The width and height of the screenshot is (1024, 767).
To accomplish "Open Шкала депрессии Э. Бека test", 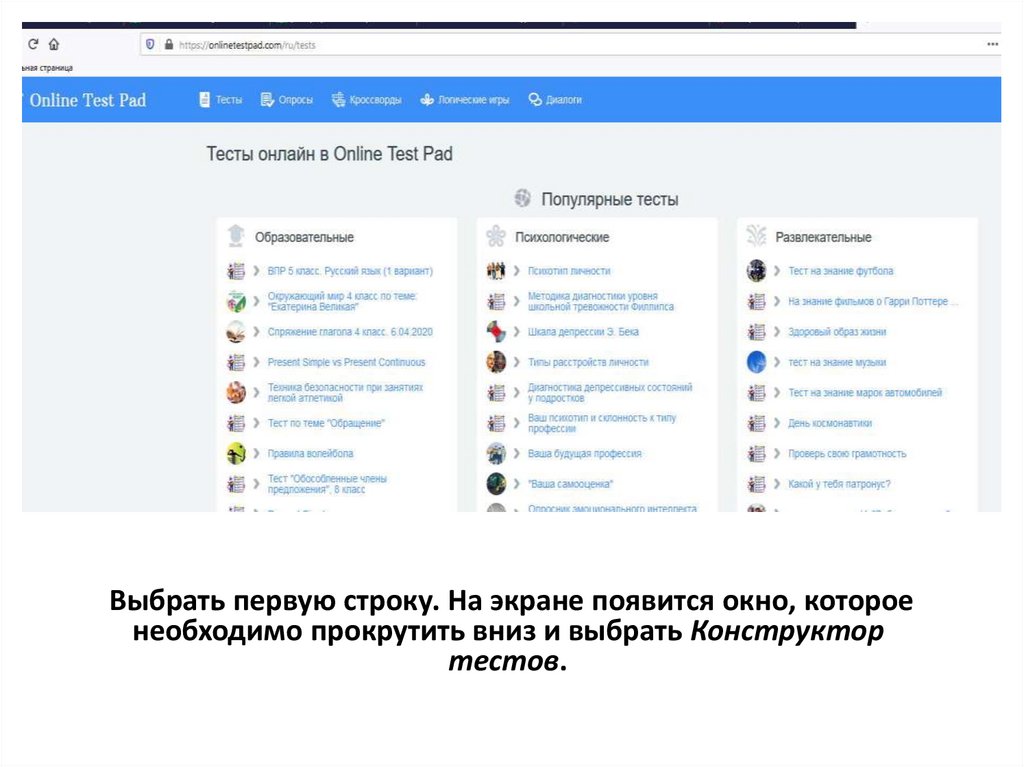I will point(583,332).
